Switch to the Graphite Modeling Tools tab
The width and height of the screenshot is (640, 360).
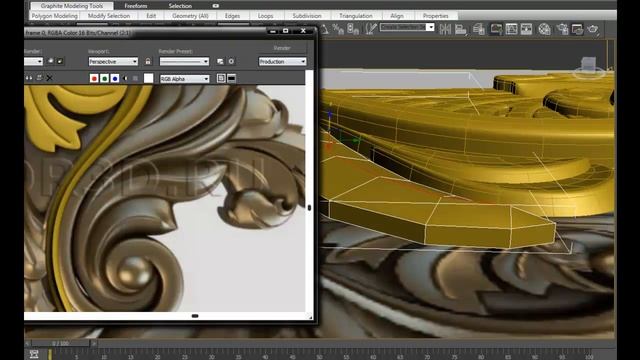[x=72, y=6]
